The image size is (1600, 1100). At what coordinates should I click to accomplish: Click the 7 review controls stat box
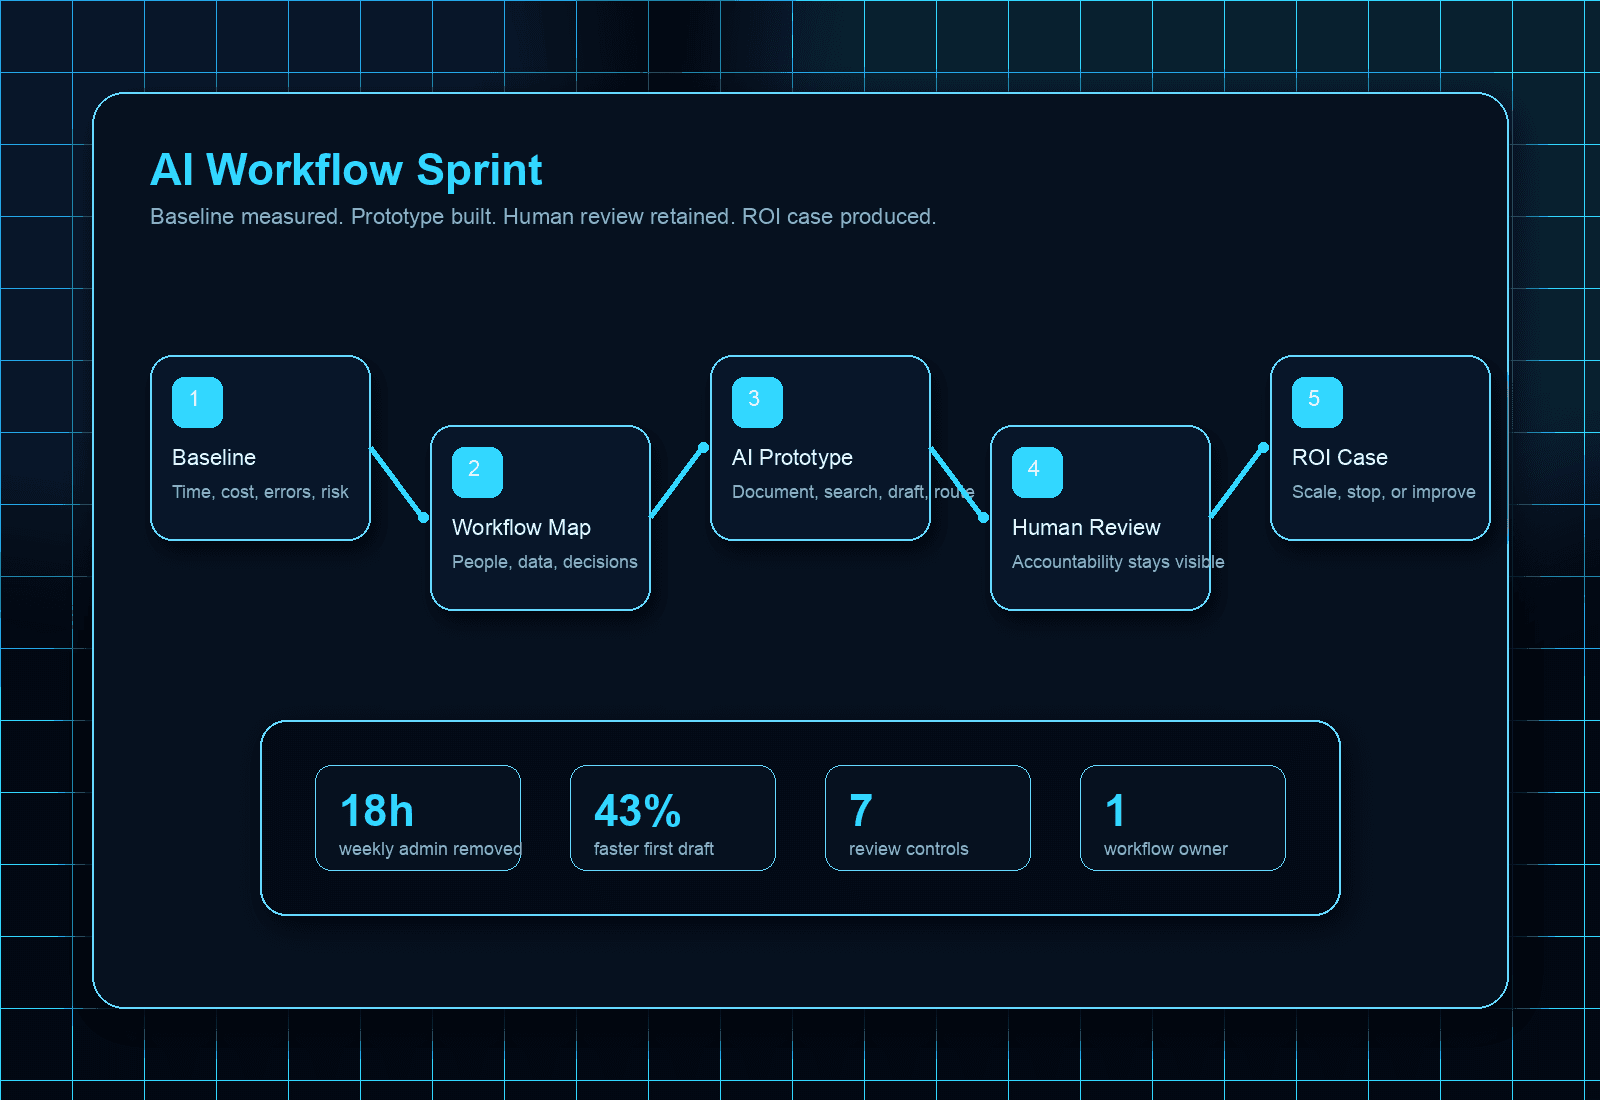click(927, 818)
